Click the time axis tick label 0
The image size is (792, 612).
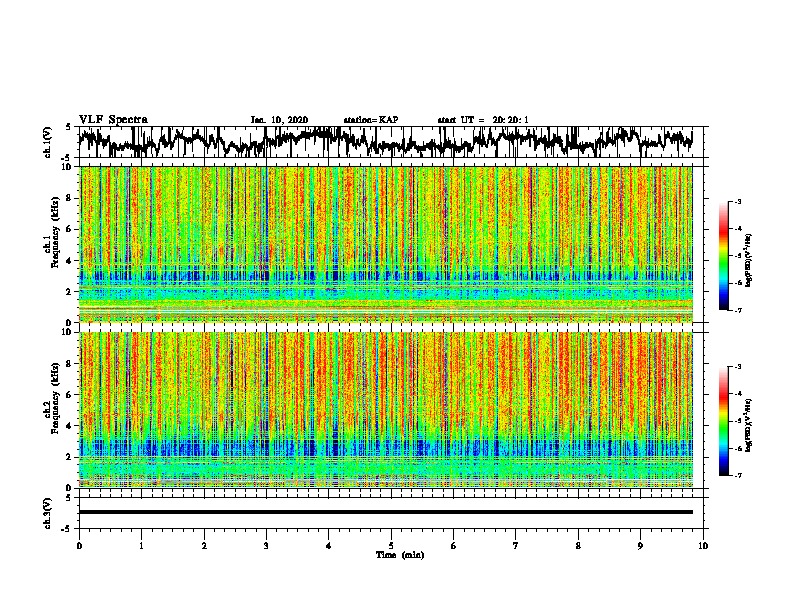(79, 546)
